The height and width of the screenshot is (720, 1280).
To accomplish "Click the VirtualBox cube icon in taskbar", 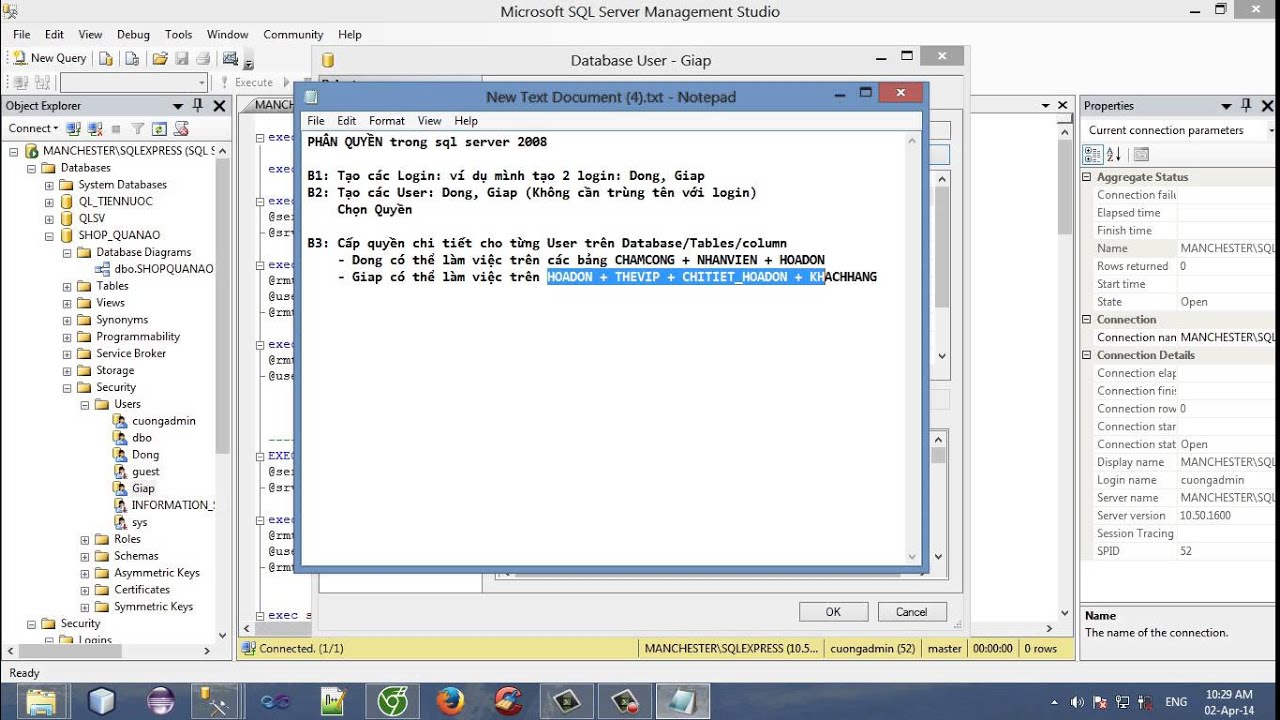I will coord(100,701).
